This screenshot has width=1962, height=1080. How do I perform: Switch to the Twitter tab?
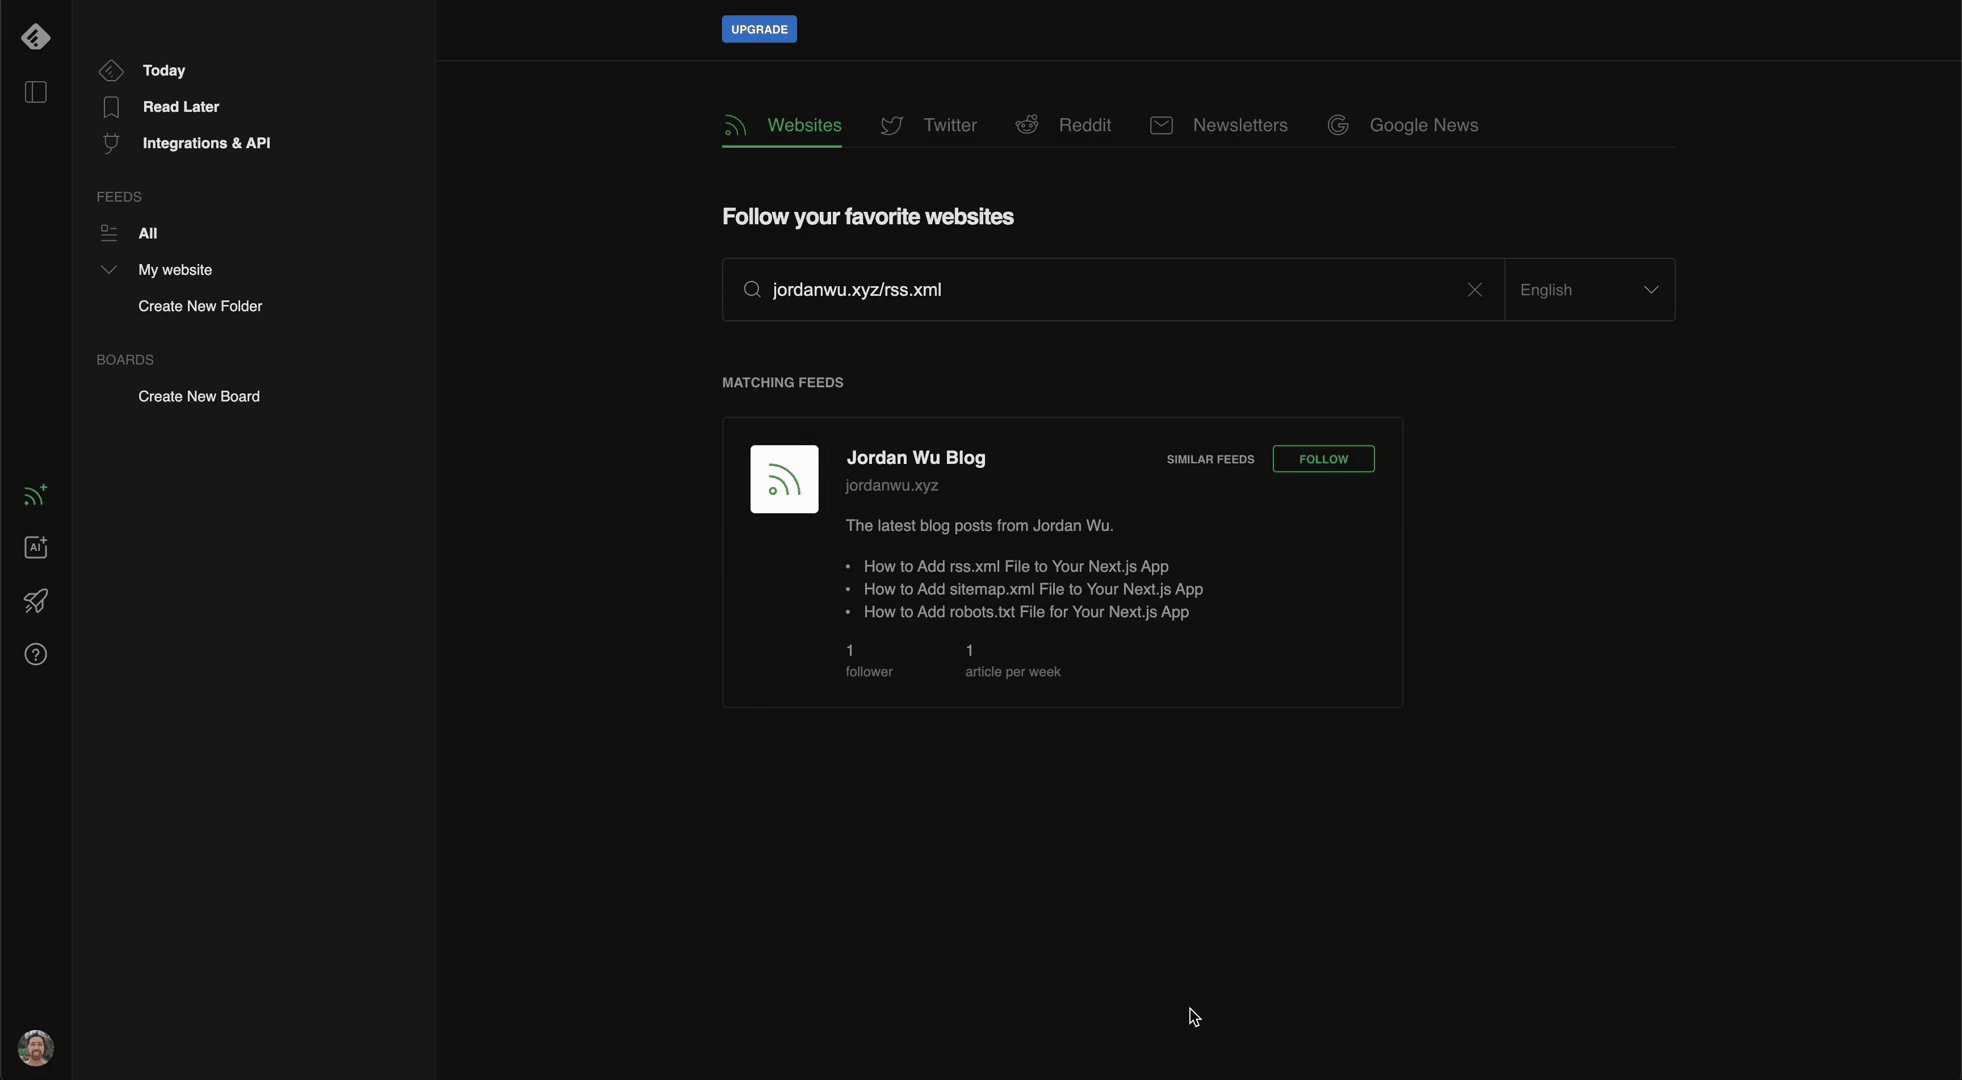click(x=929, y=125)
